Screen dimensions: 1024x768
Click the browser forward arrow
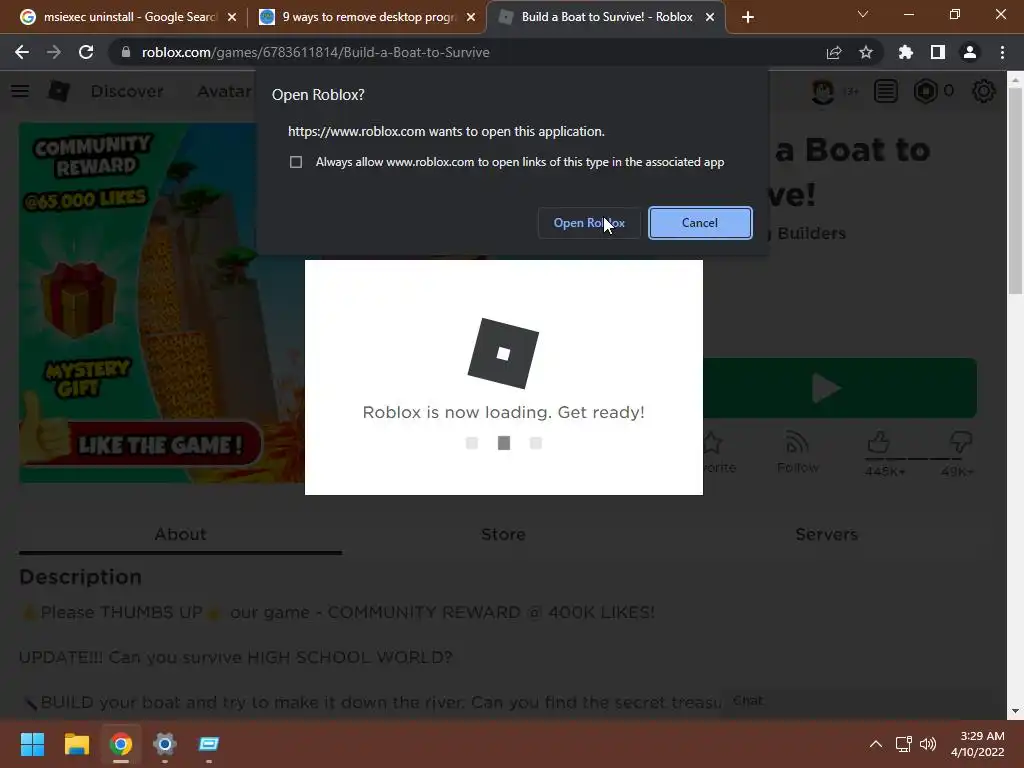(x=54, y=52)
